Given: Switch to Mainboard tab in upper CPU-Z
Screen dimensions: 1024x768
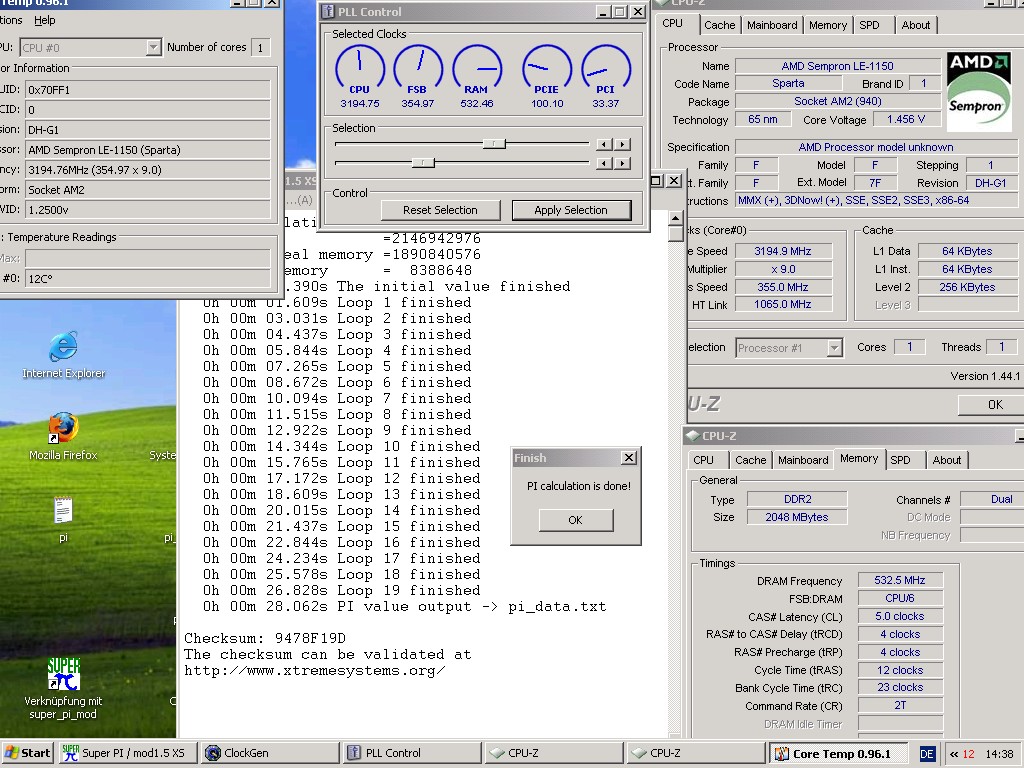Looking at the screenshot, I should pyautogui.click(x=772, y=25).
